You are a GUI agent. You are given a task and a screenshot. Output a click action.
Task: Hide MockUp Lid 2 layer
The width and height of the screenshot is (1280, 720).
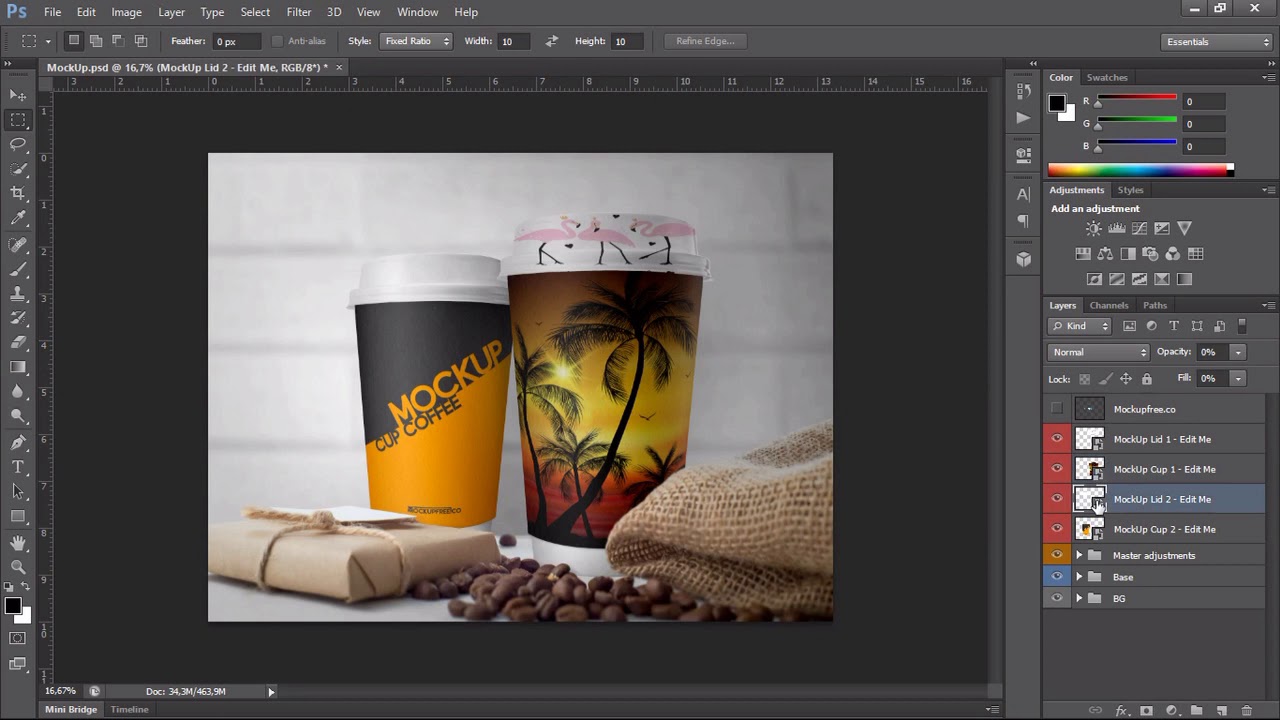click(x=1057, y=499)
